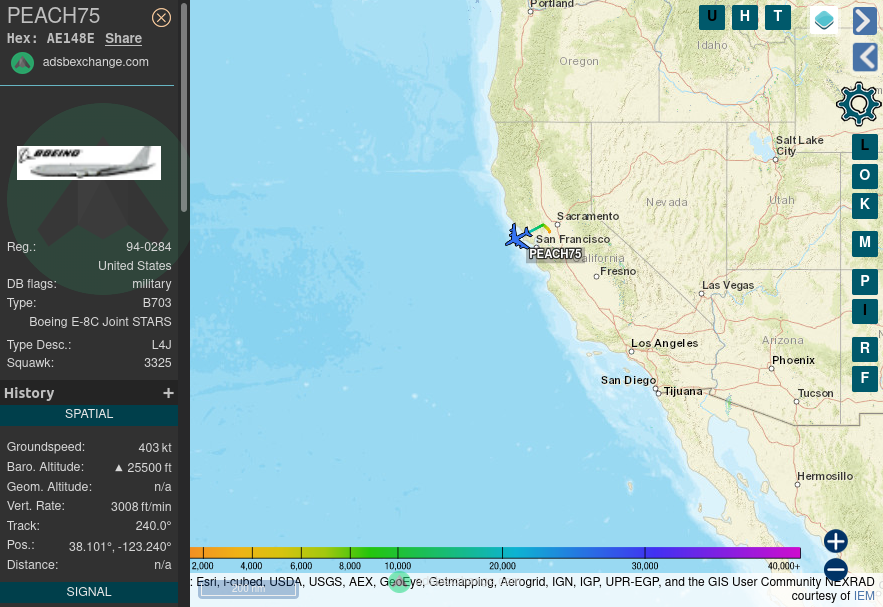The height and width of the screenshot is (607, 883).
Task: Zoom in with the plus button
Action: click(836, 541)
